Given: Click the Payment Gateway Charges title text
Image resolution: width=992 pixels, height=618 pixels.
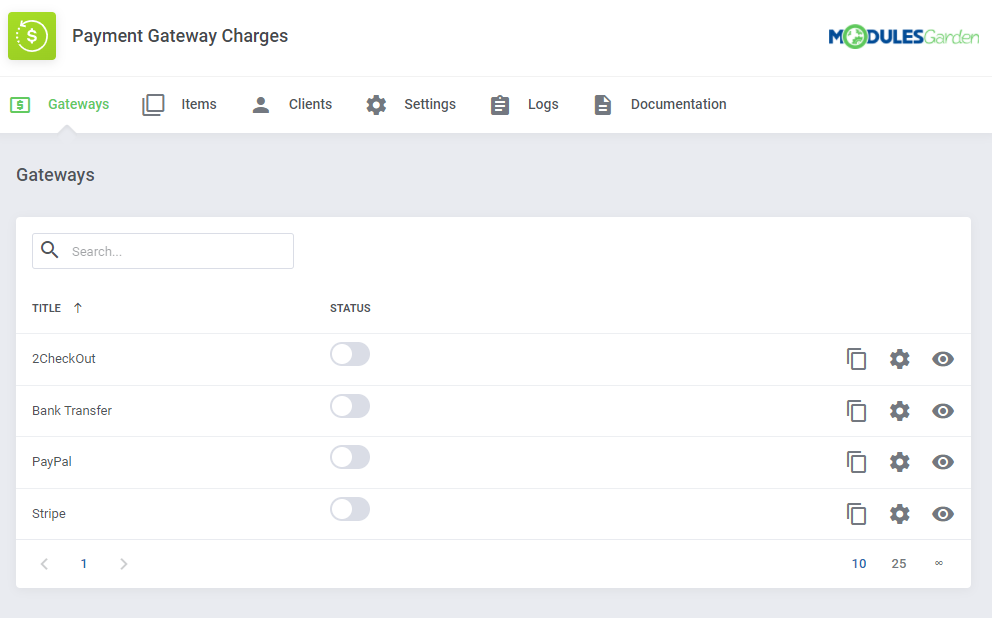Looking at the screenshot, I should coord(180,36).
